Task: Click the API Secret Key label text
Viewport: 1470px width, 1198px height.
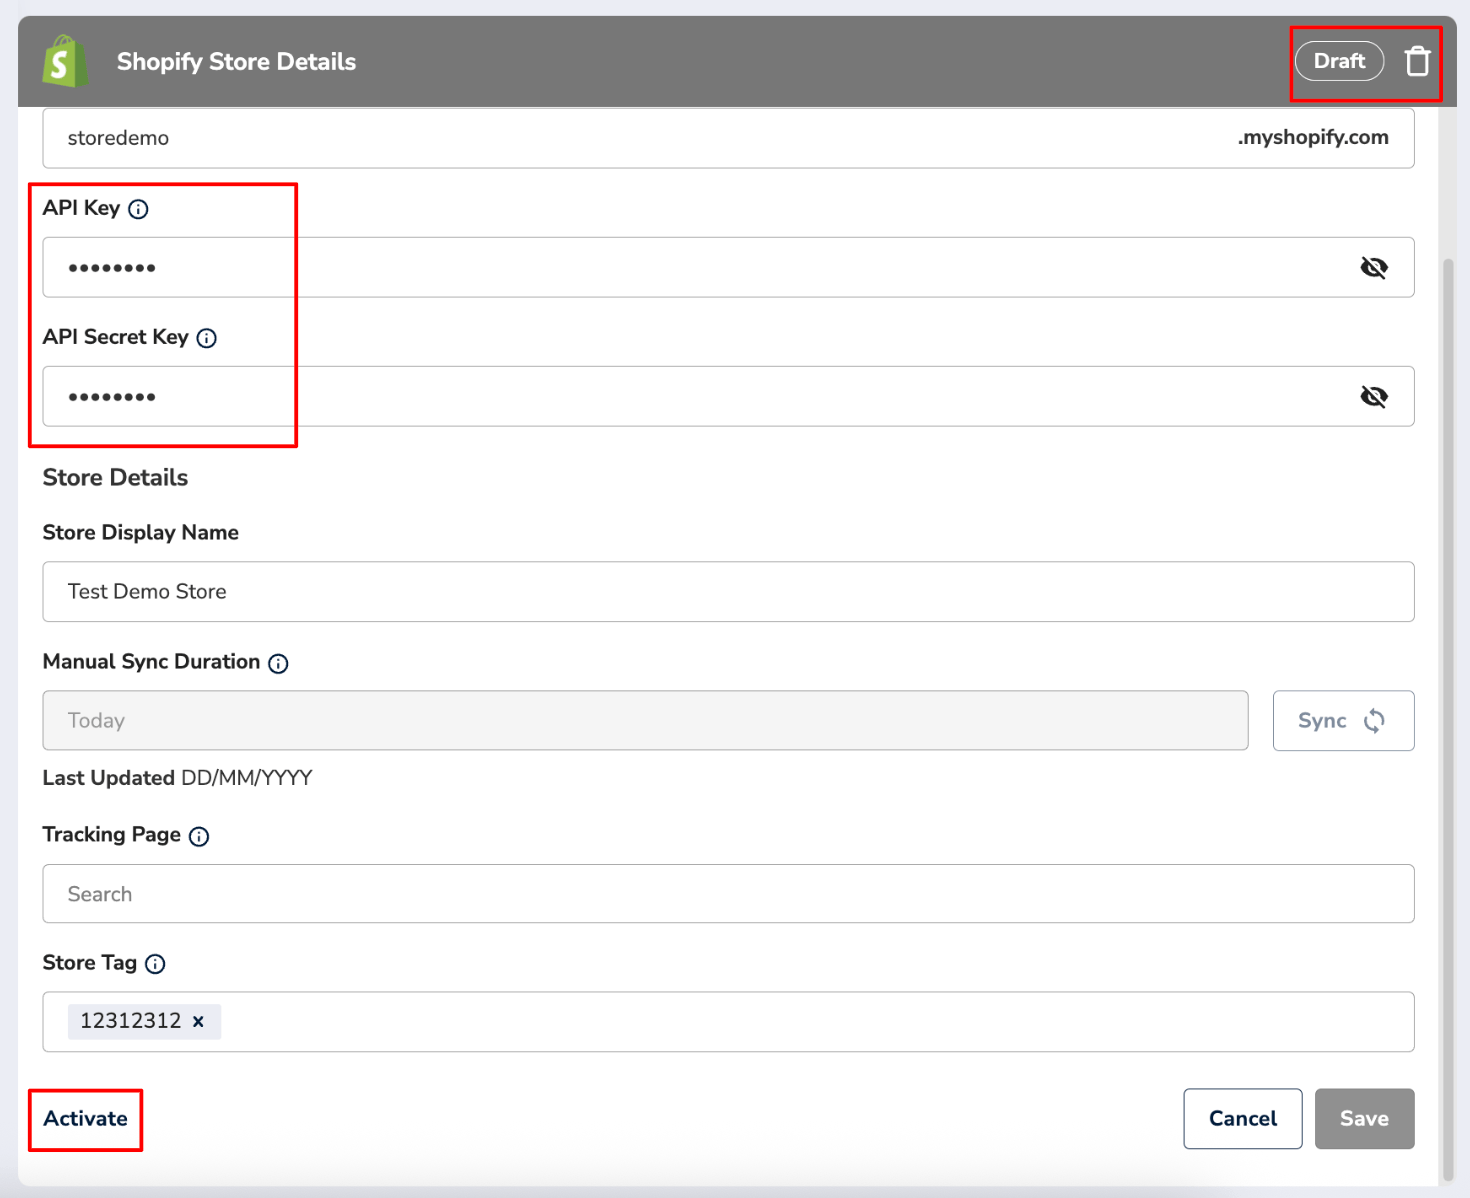Action: (x=116, y=337)
